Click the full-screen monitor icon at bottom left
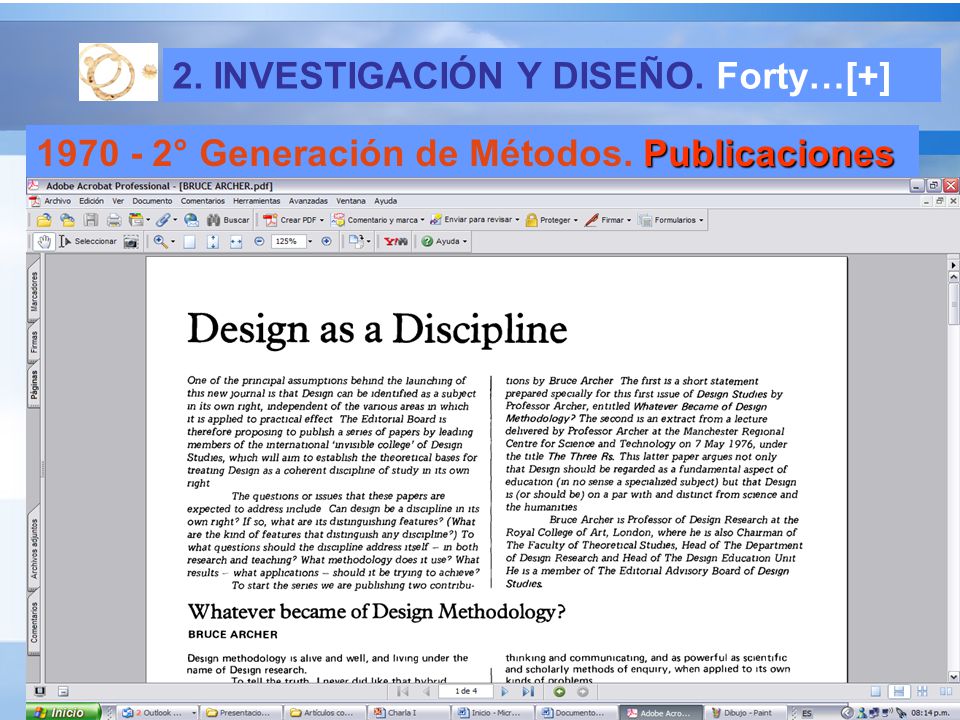The width and height of the screenshot is (960, 720). tap(40, 691)
